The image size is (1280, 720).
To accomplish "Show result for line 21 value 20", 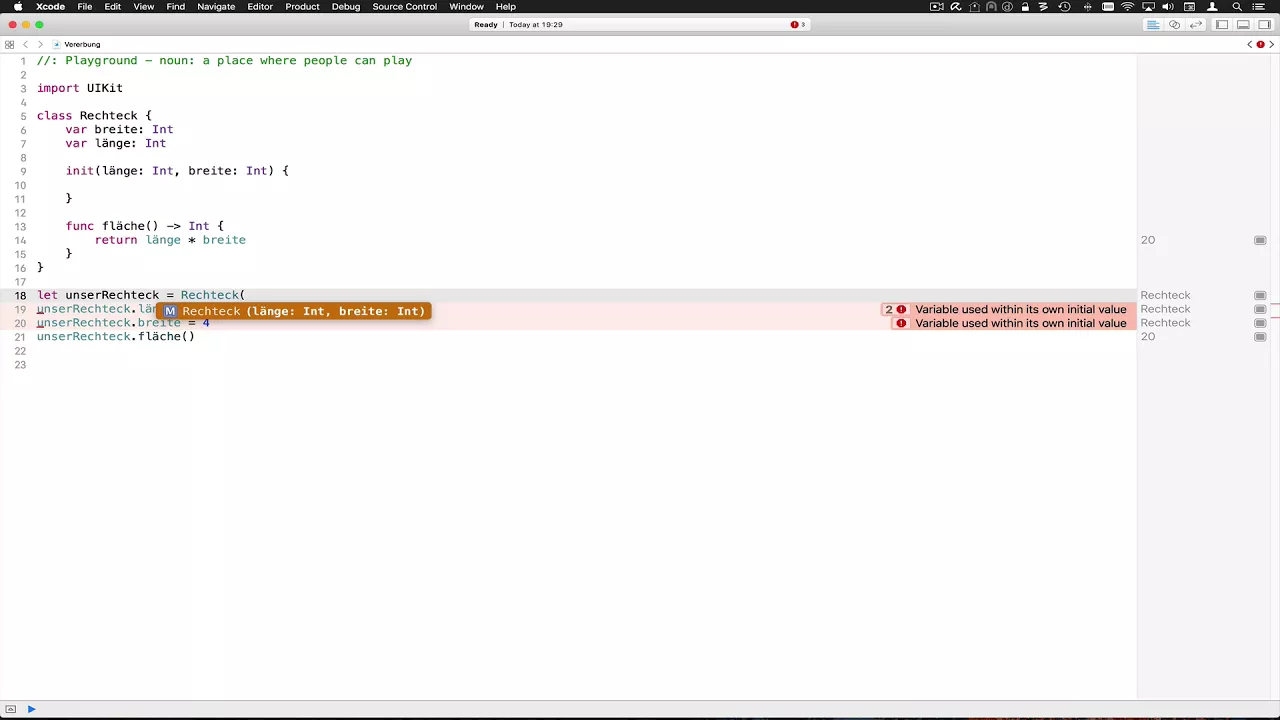I will (1260, 336).
